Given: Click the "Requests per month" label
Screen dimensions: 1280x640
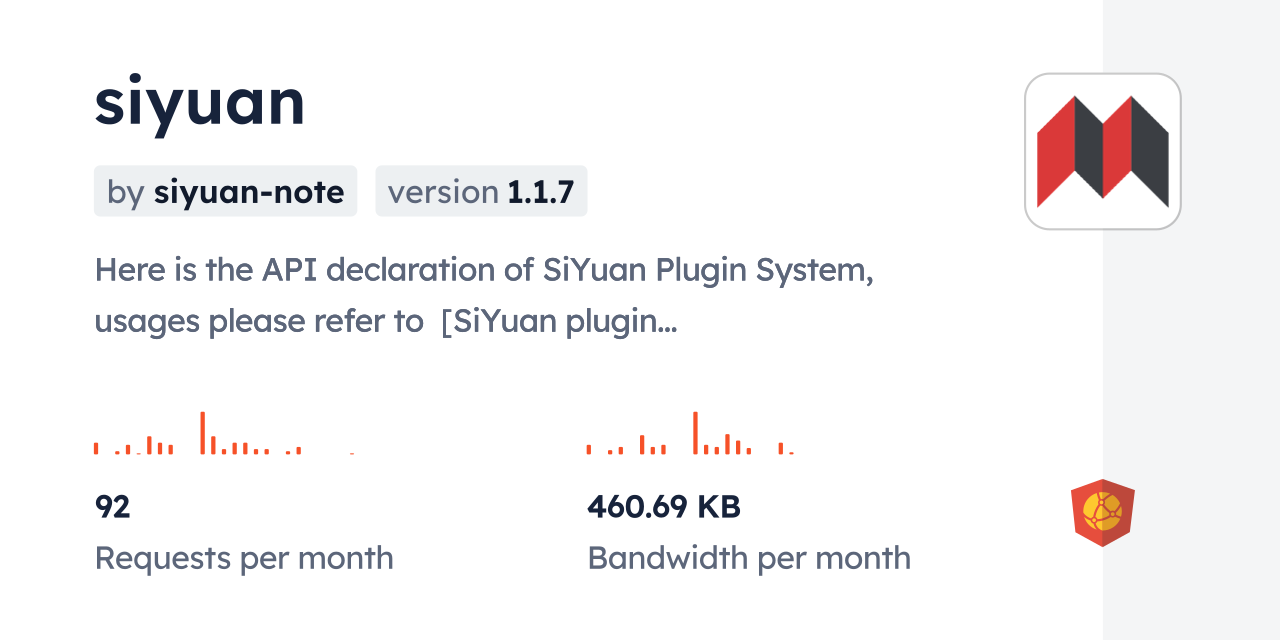Looking at the screenshot, I should click(244, 558).
